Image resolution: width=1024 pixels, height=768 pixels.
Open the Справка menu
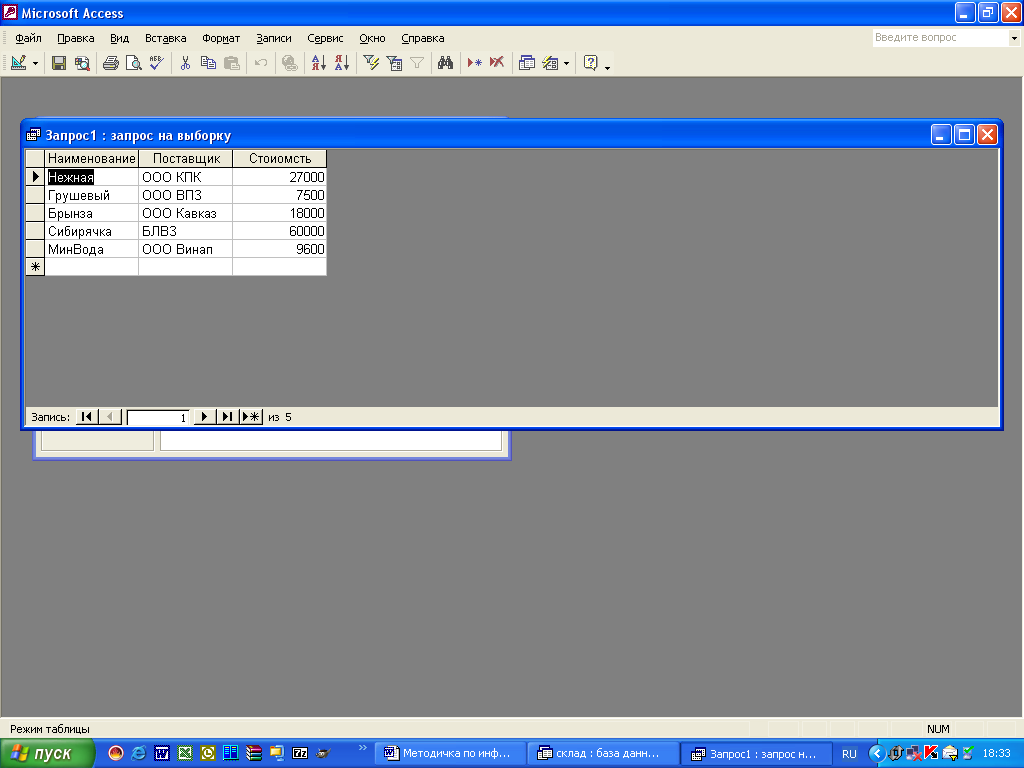pos(423,38)
